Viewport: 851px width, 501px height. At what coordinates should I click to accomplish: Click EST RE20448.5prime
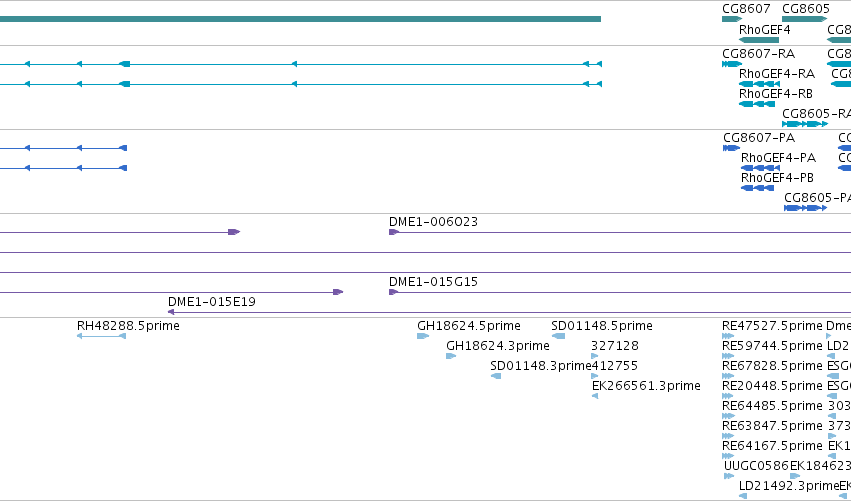point(728,396)
